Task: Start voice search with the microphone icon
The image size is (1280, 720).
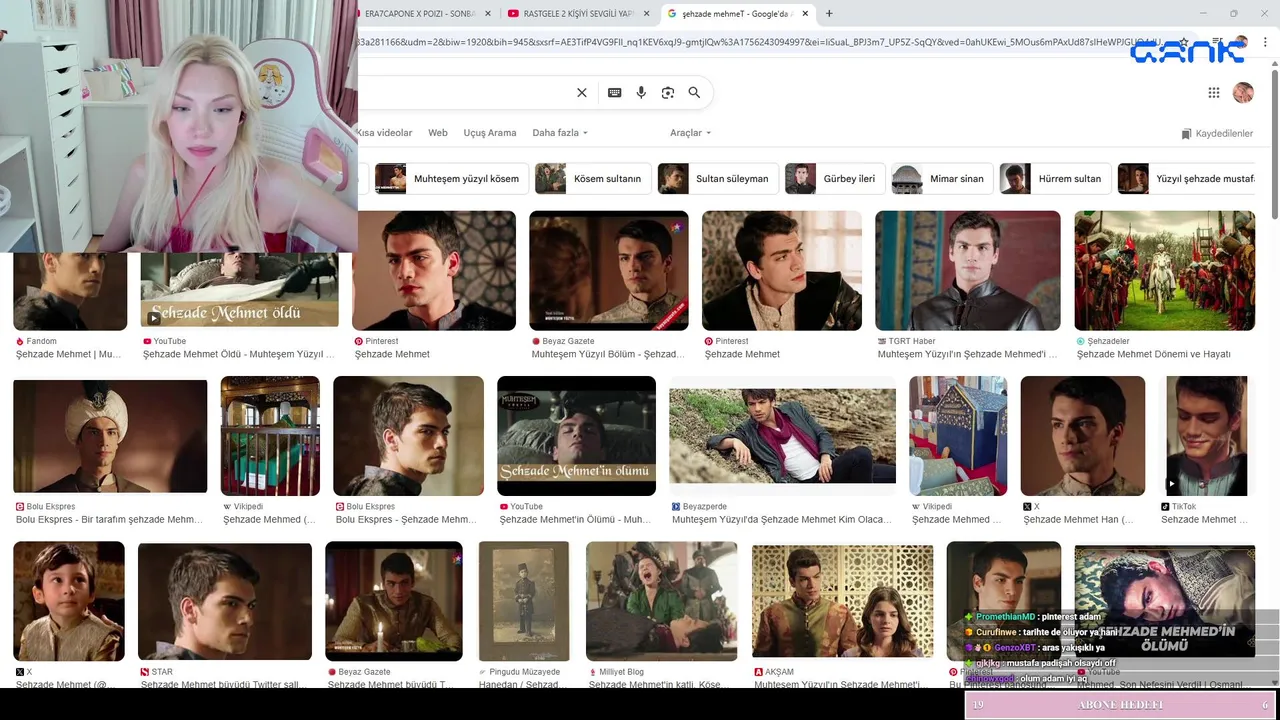Action: [641, 92]
